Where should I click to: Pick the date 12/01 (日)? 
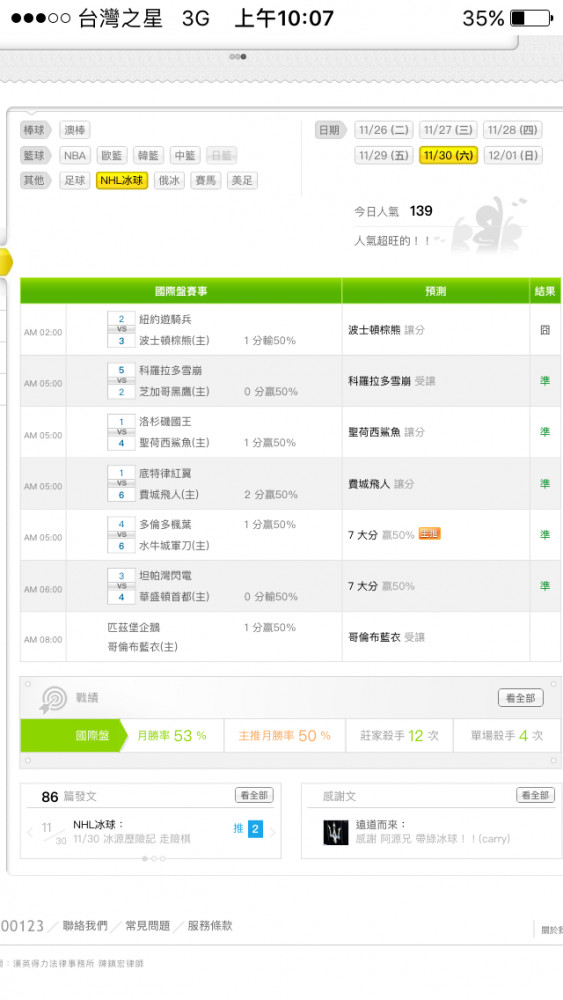pos(513,156)
